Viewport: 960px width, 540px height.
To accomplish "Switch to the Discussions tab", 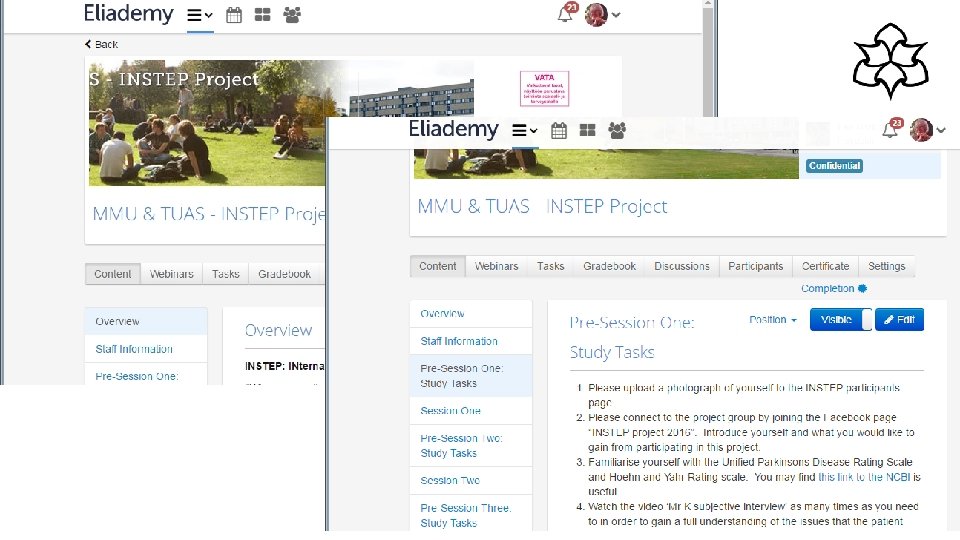I will (x=681, y=266).
